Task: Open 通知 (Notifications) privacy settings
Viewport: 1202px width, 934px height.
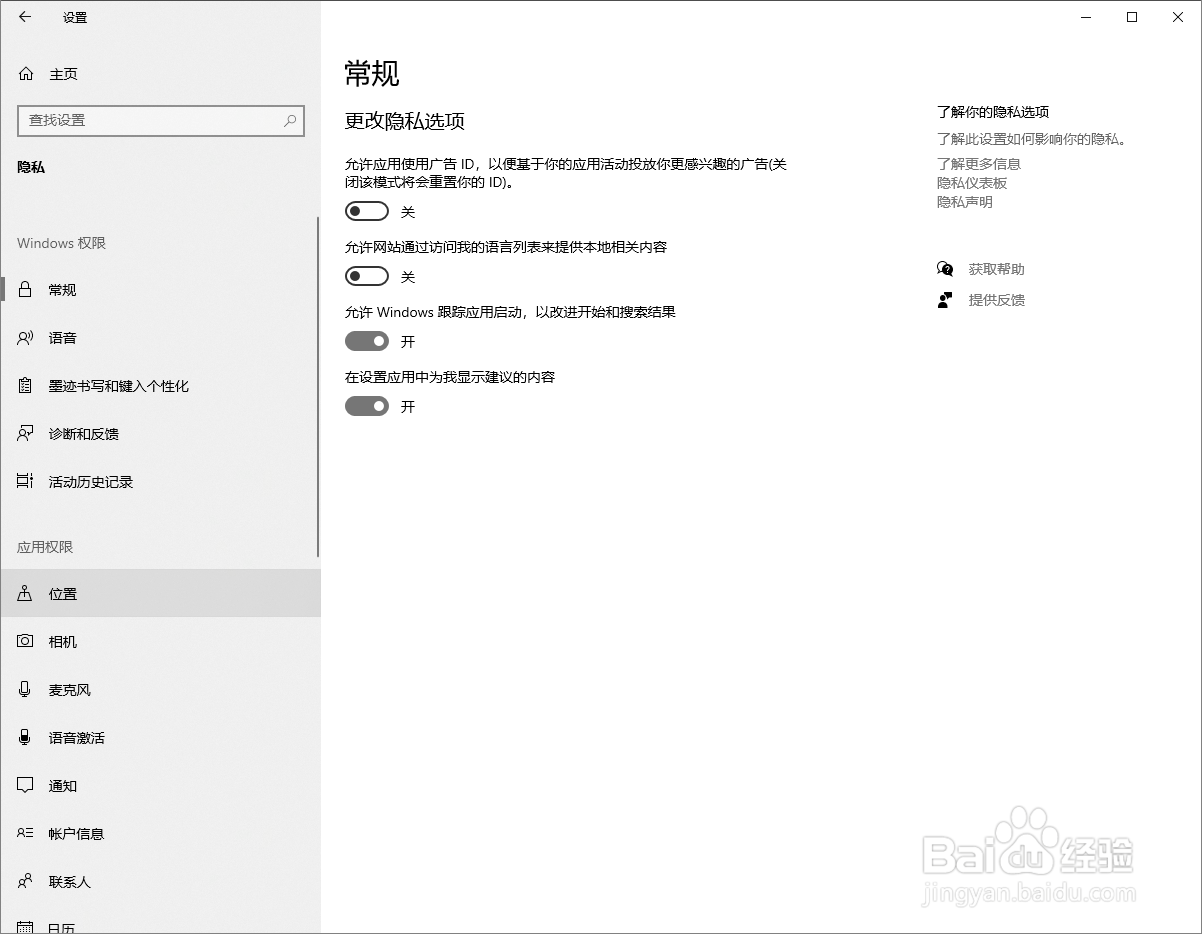Action: pyautogui.click(x=62, y=785)
